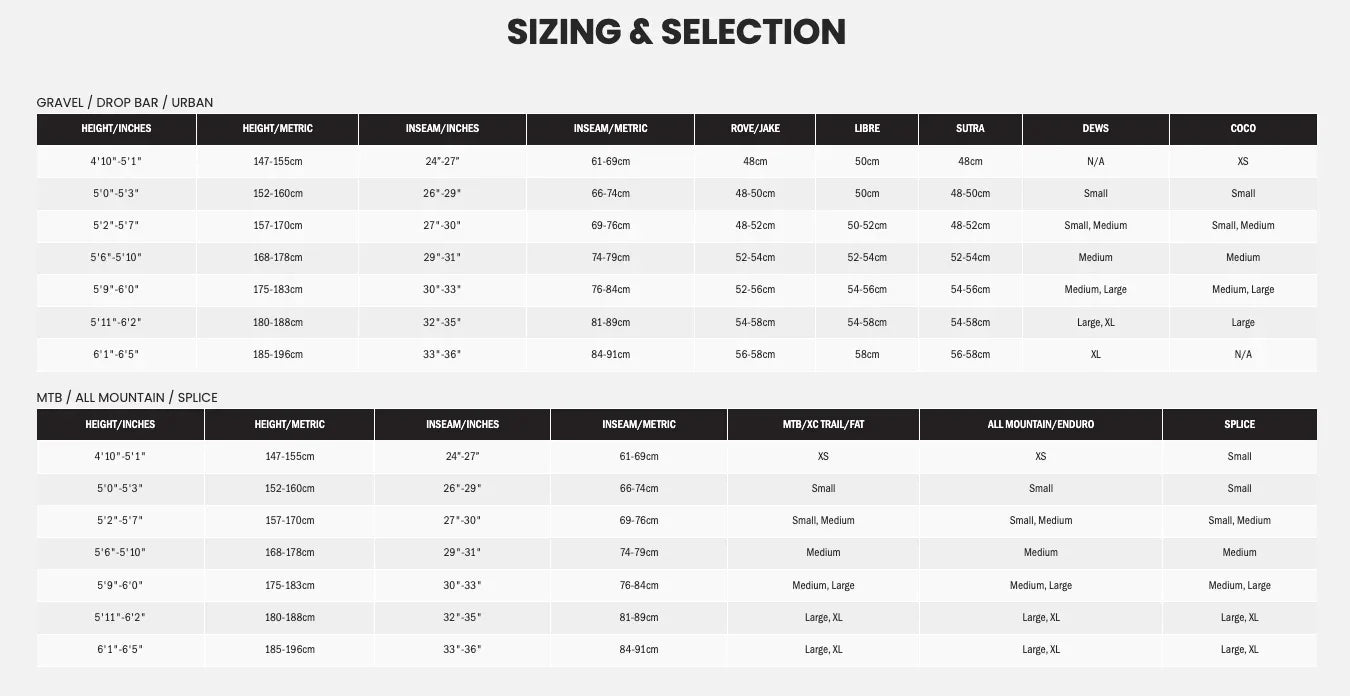Image resolution: width=1350 pixels, height=696 pixels.
Task: Click the ROVE/JAKE column header
Action: click(755, 128)
